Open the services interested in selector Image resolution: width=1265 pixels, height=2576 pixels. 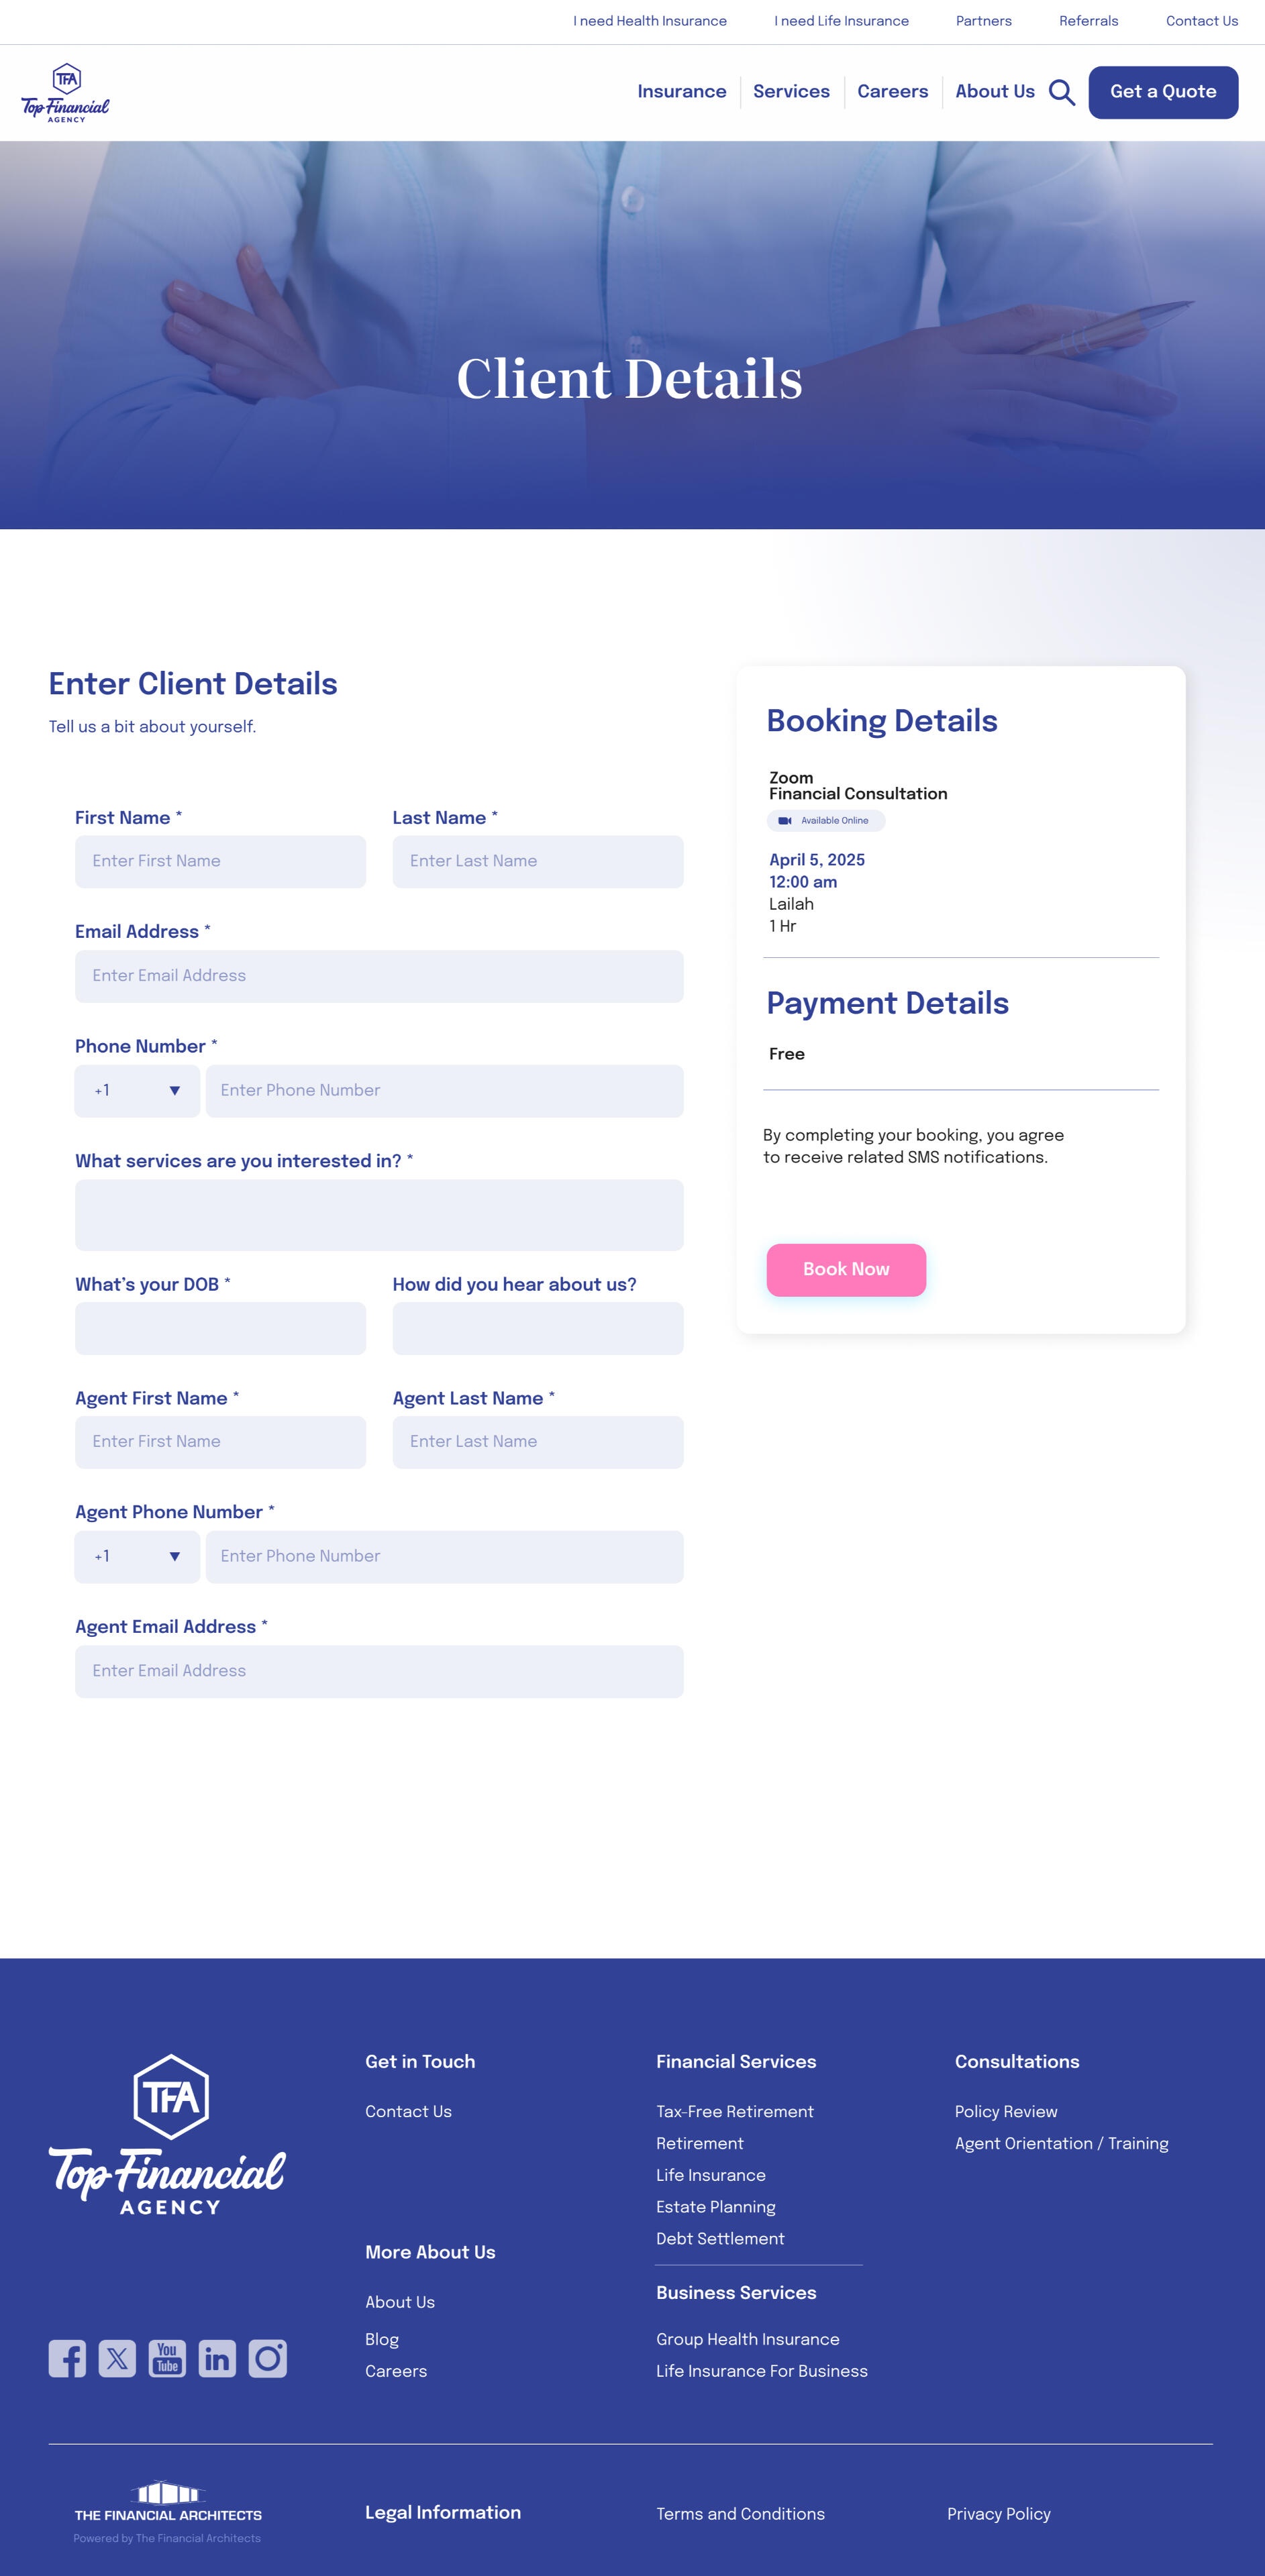[379, 1215]
